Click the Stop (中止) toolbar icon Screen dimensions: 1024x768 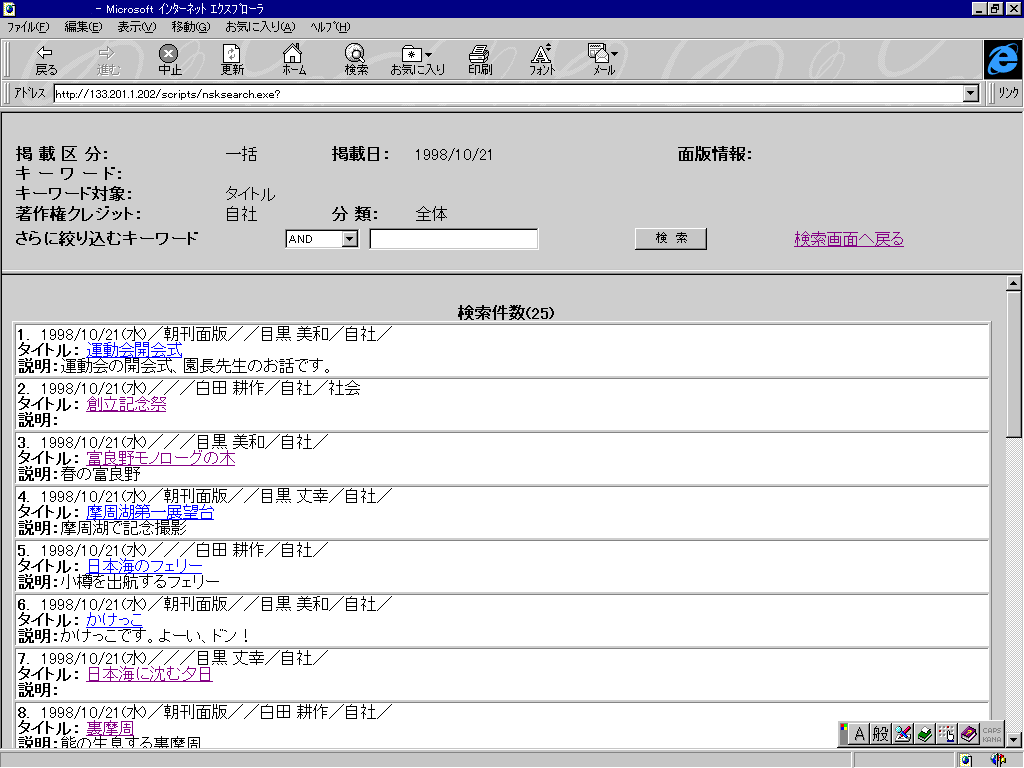pos(169,60)
